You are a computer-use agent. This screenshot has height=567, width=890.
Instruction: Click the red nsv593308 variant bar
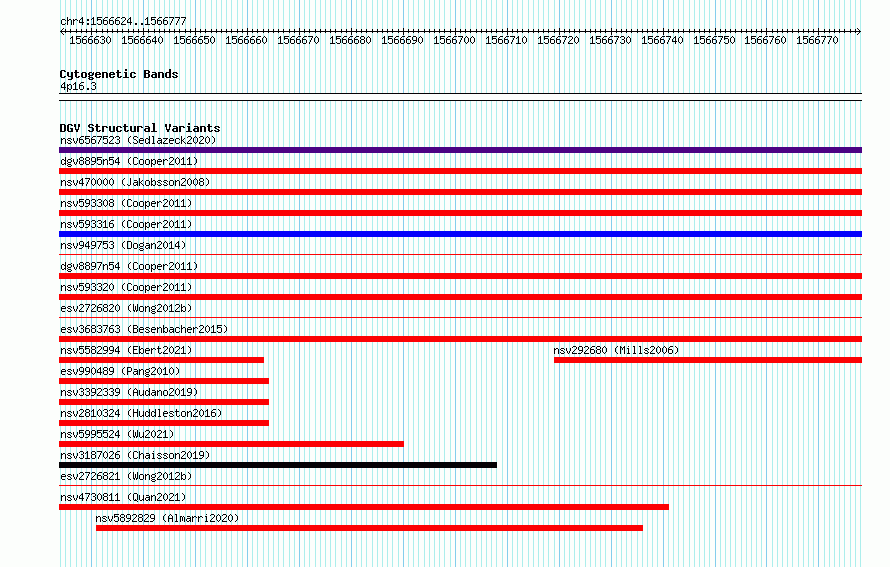(460, 213)
